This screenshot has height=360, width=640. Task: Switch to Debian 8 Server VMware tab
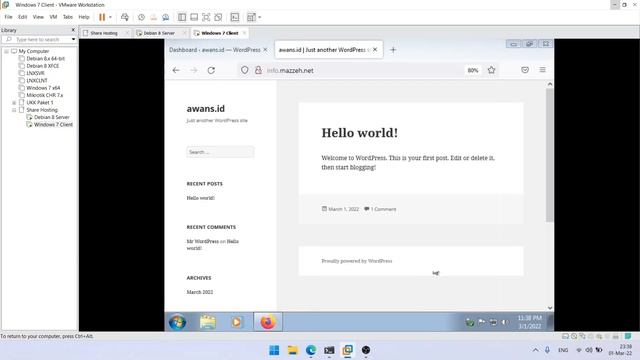click(159, 33)
